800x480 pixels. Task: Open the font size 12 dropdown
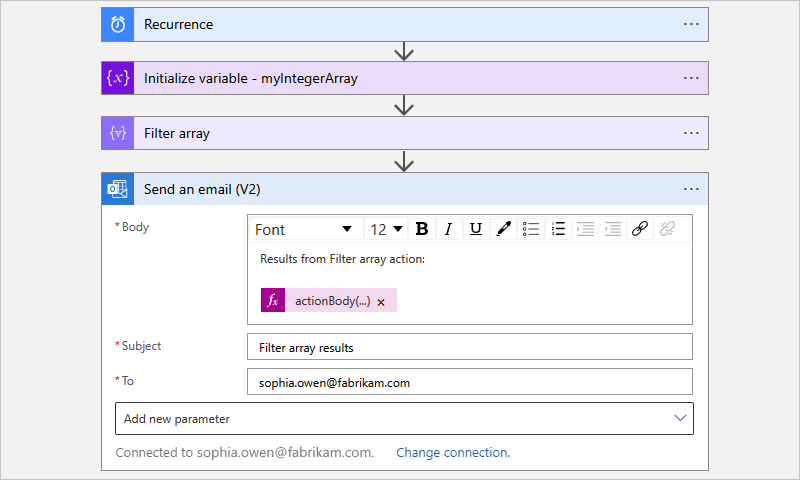(387, 229)
